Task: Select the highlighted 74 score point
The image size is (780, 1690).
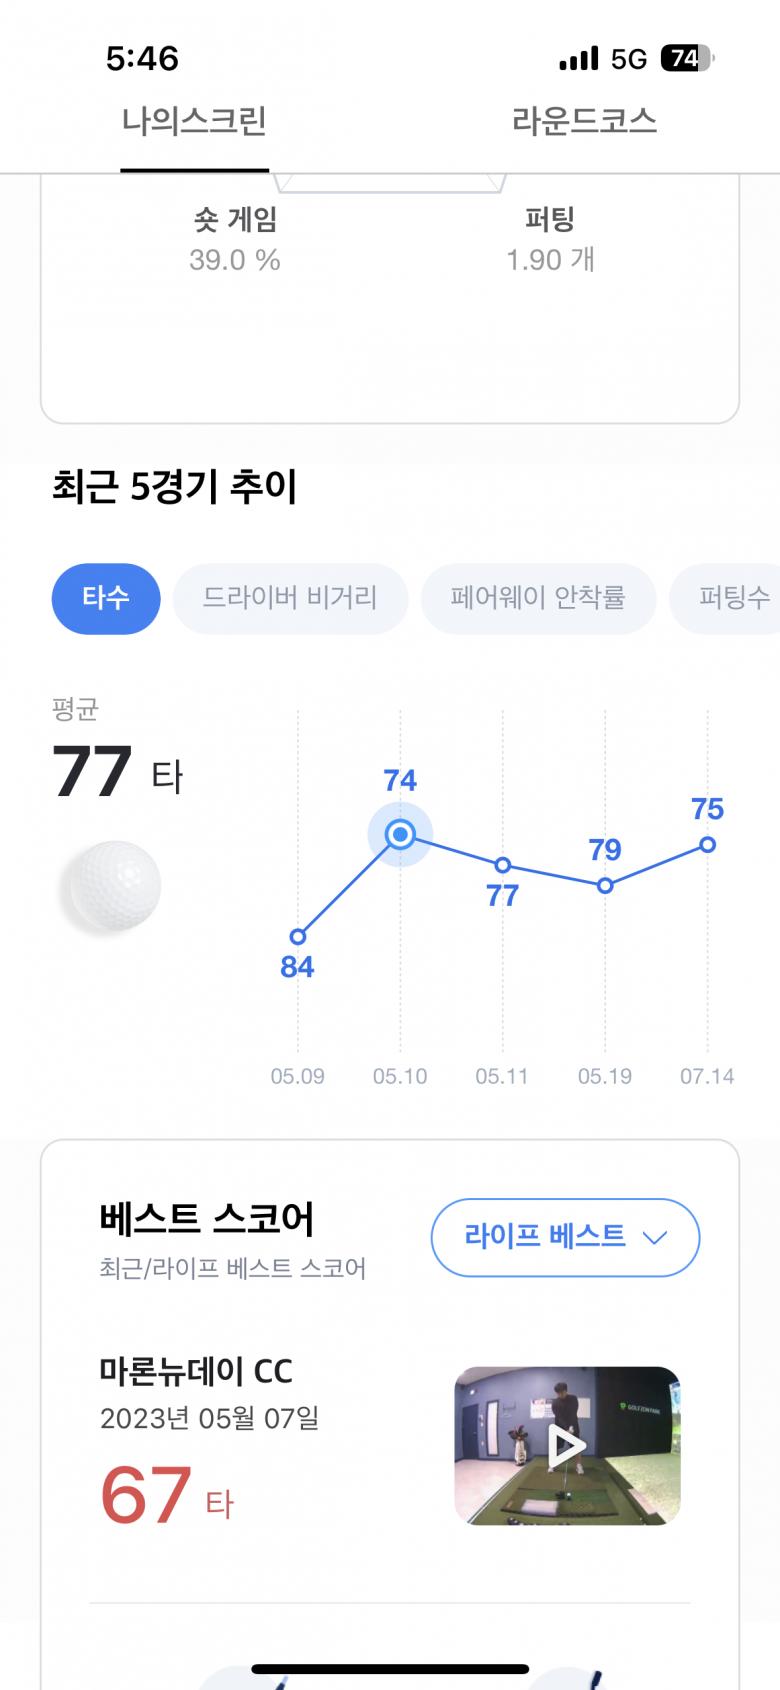Action: click(400, 834)
